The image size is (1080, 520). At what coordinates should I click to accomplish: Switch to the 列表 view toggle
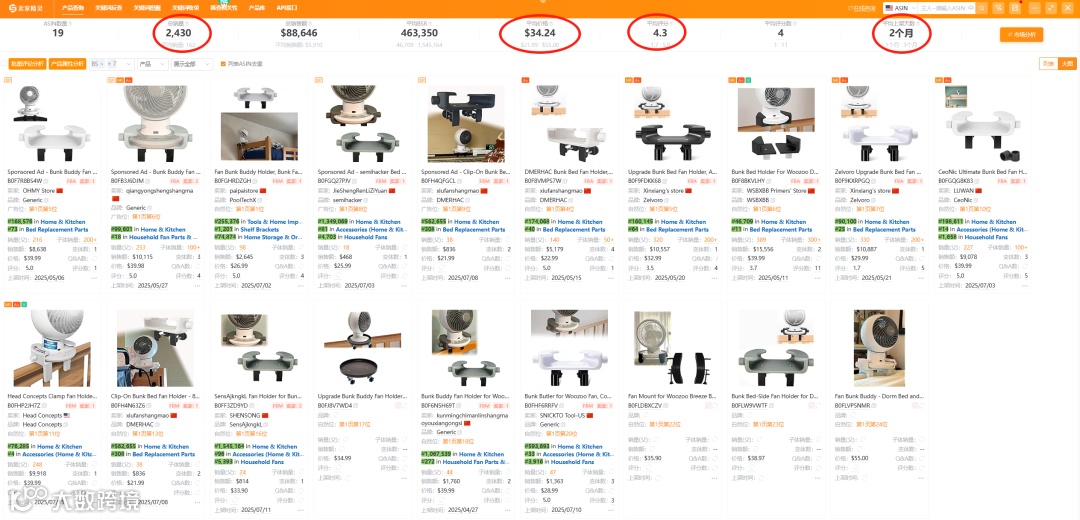(x=1048, y=63)
